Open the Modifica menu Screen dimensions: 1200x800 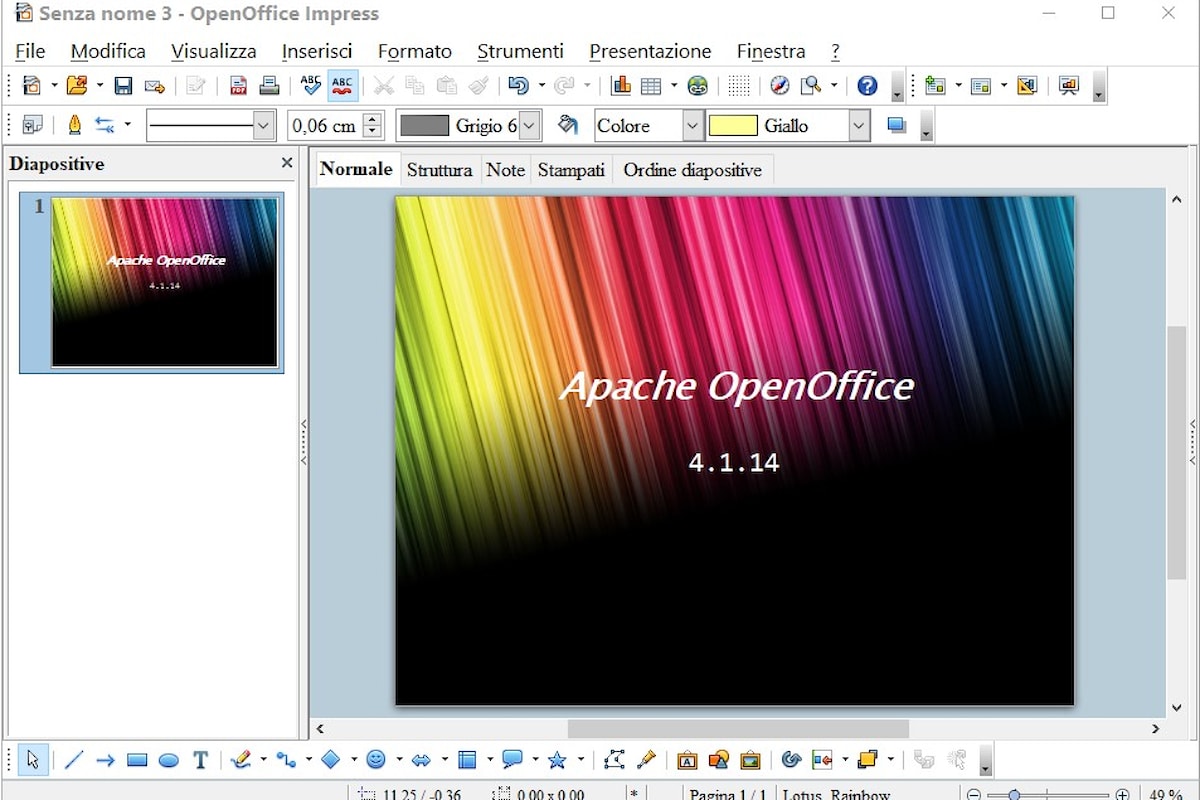pyautogui.click(x=108, y=51)
